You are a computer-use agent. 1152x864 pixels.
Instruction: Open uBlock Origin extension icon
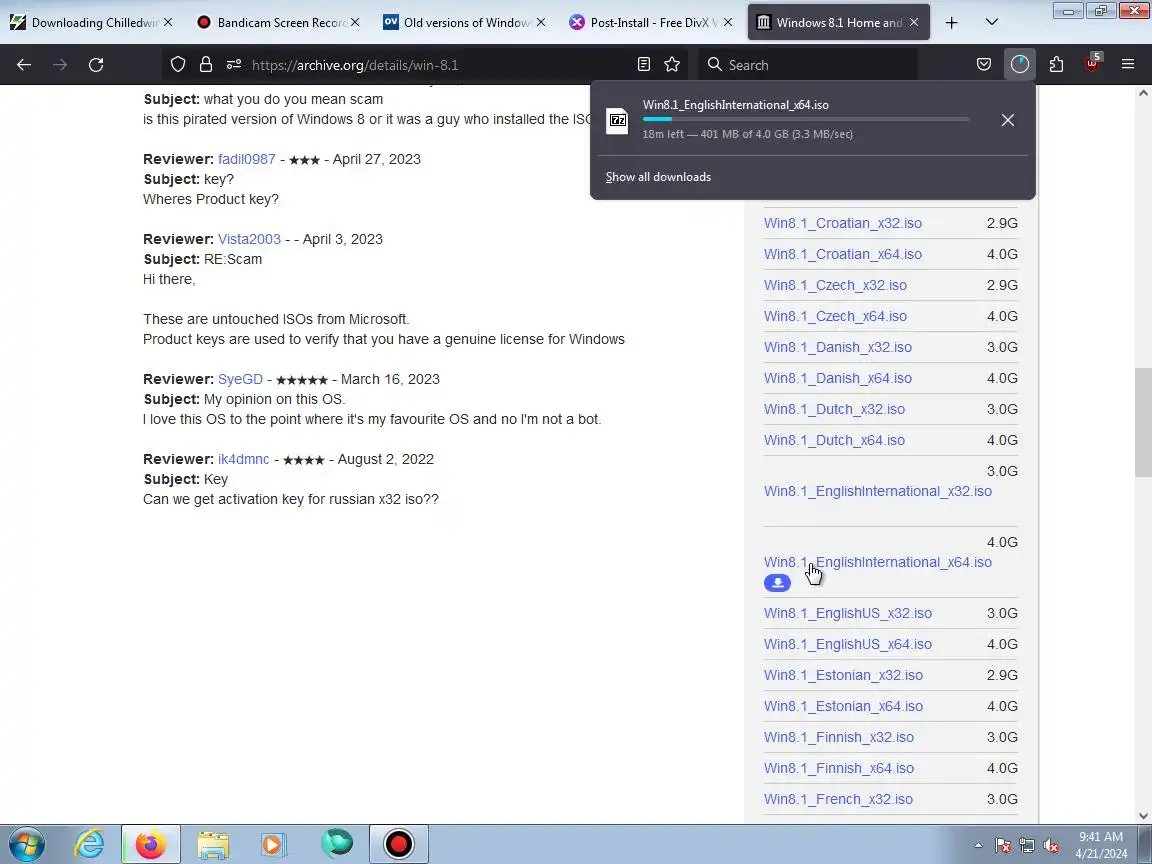point(1092,63)
